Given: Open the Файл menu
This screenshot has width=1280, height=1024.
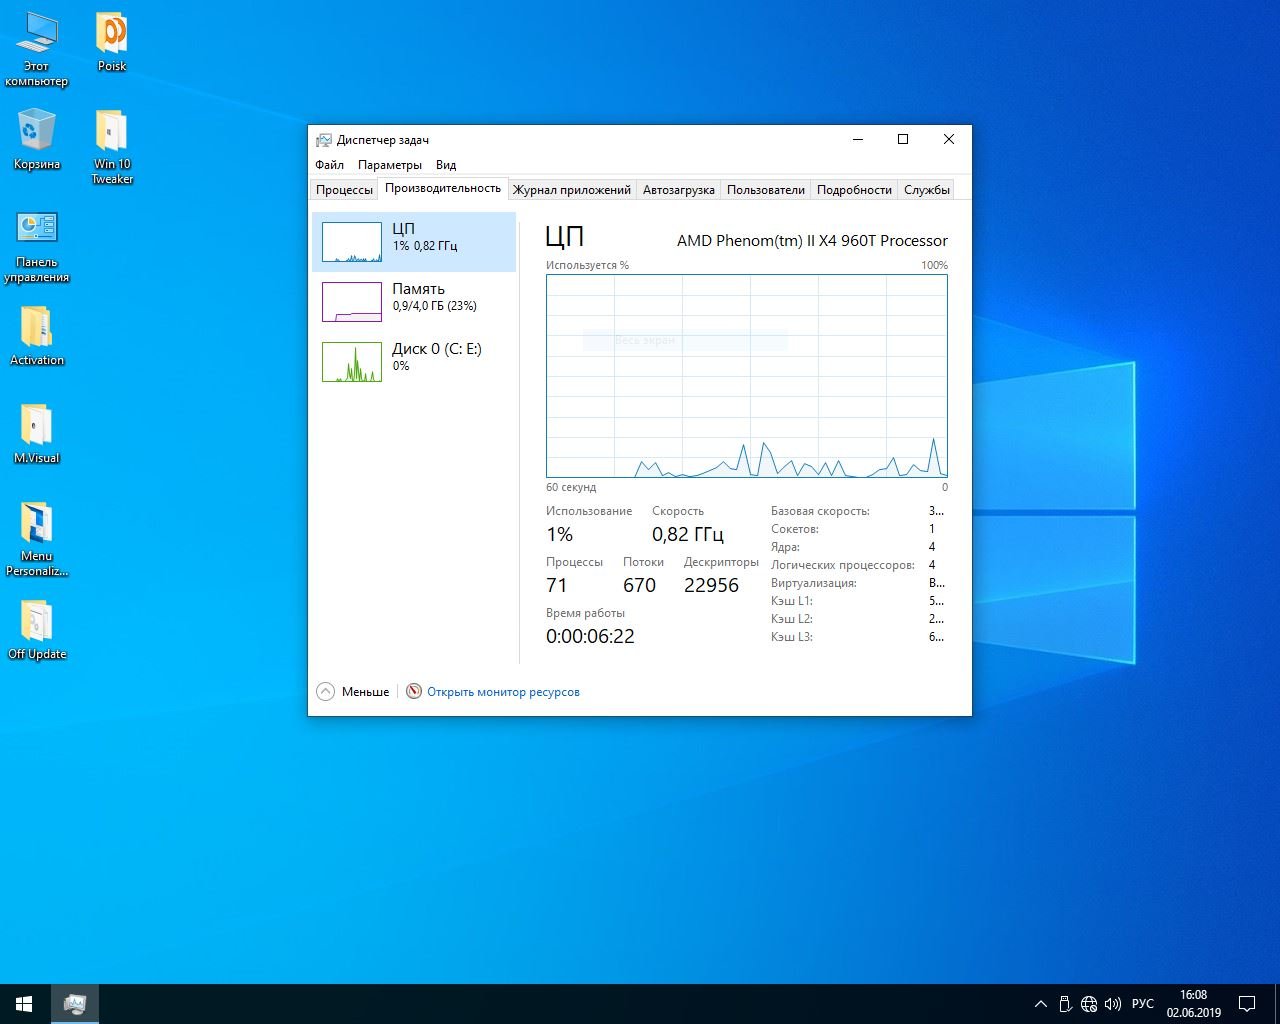Looking at the screenshot, I should click(329, 165).
